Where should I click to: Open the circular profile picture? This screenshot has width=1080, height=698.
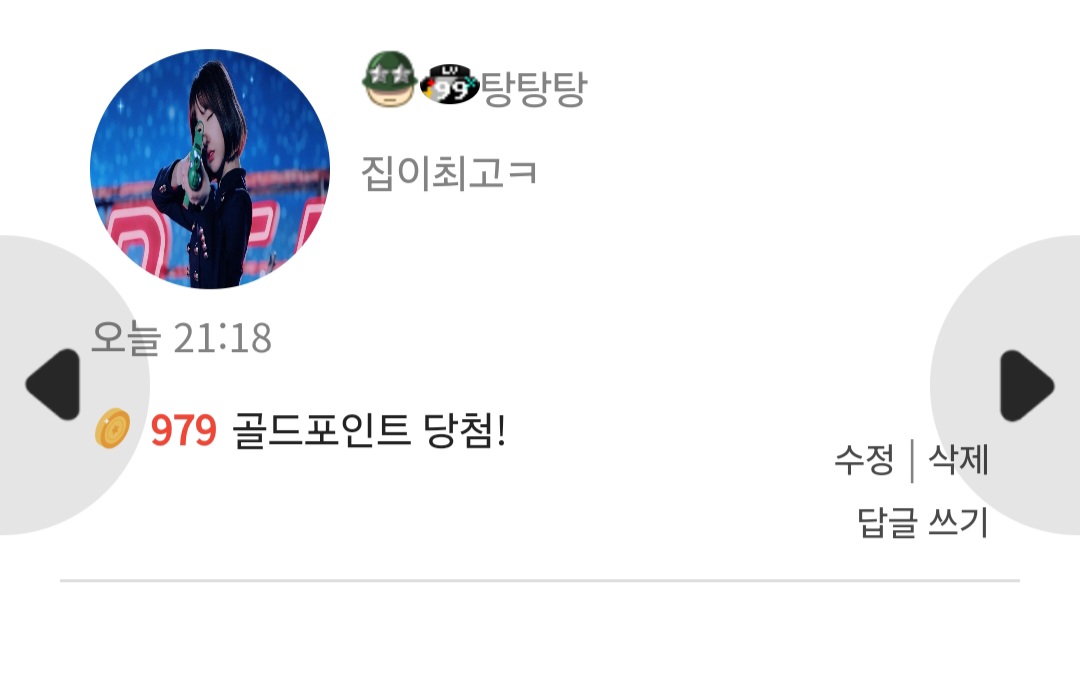[x=210, y=169]
